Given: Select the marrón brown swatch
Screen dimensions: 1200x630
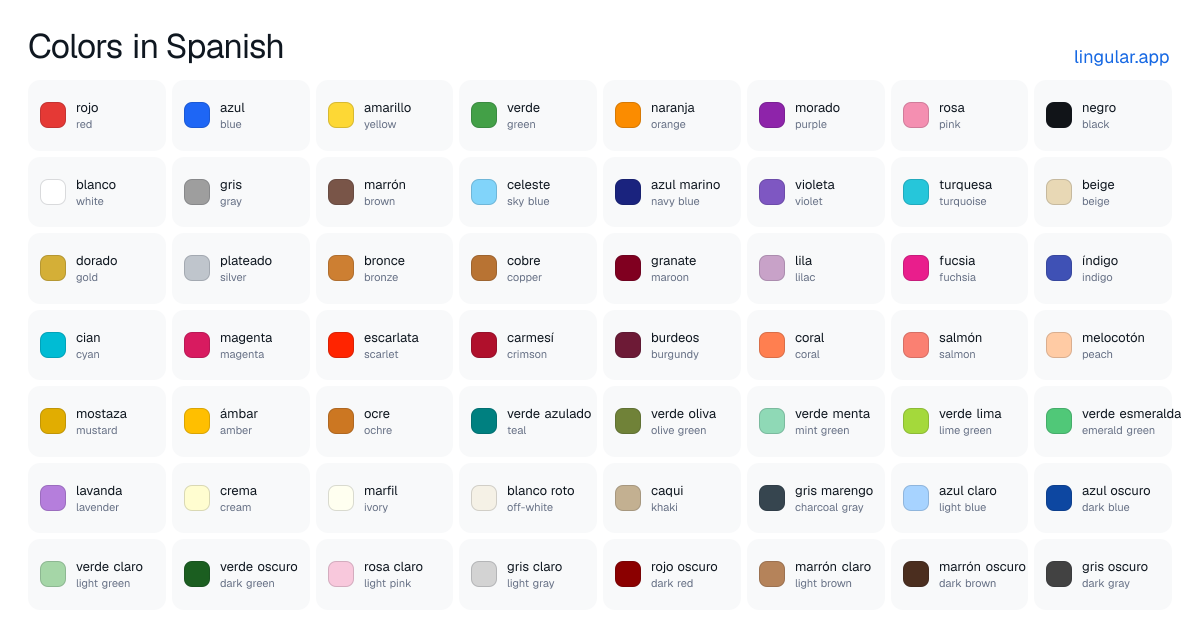Looking at the screenshot, I should click(x=341, y=192).
